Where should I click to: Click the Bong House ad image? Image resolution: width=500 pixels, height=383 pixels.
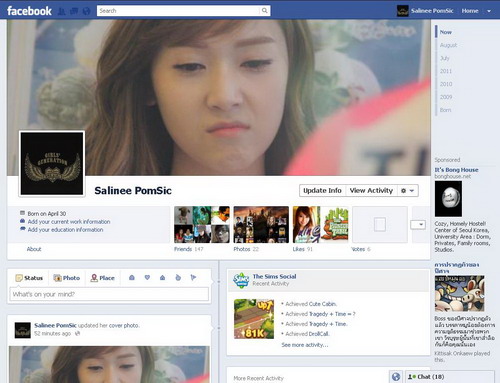tap(448, 199)
